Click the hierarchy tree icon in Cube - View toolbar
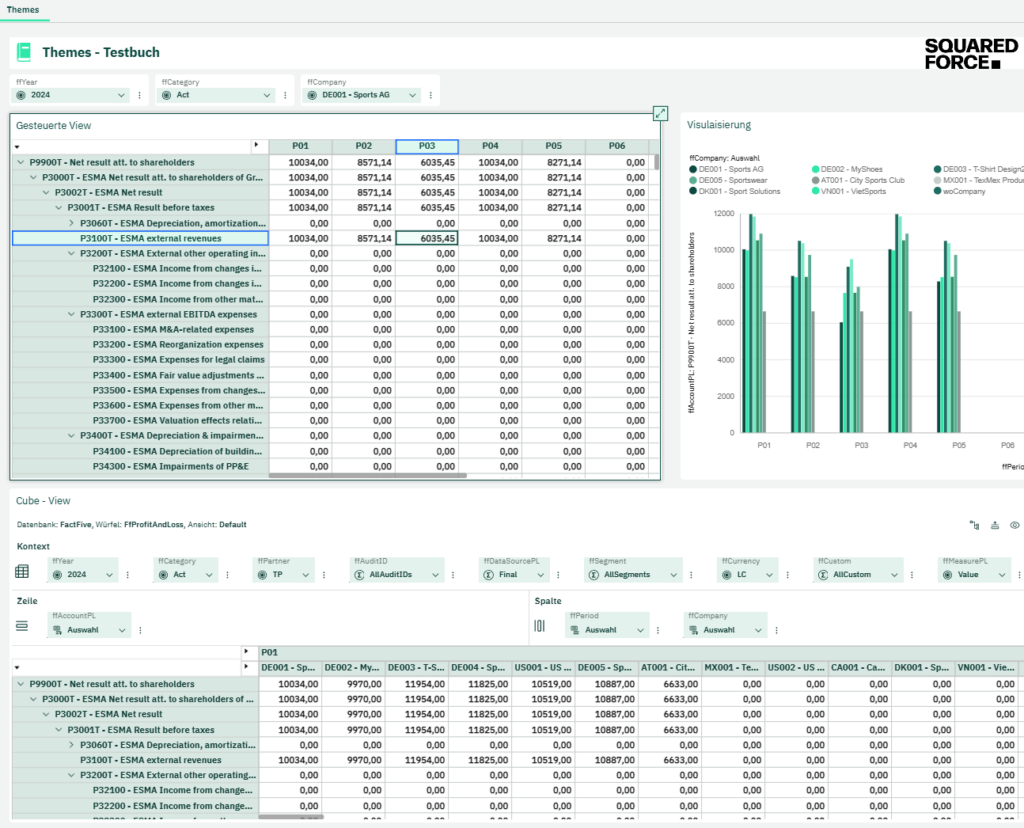 click(974, 525)
